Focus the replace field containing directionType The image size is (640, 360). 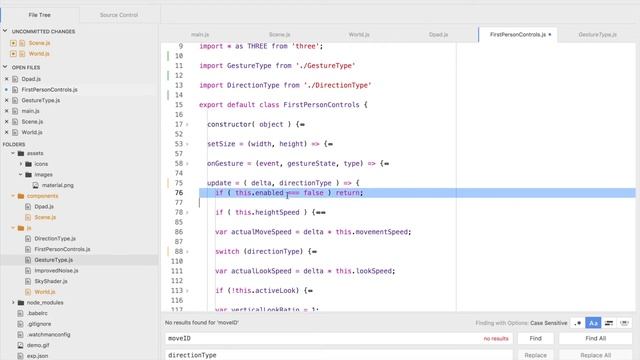[x=338, y=355]
